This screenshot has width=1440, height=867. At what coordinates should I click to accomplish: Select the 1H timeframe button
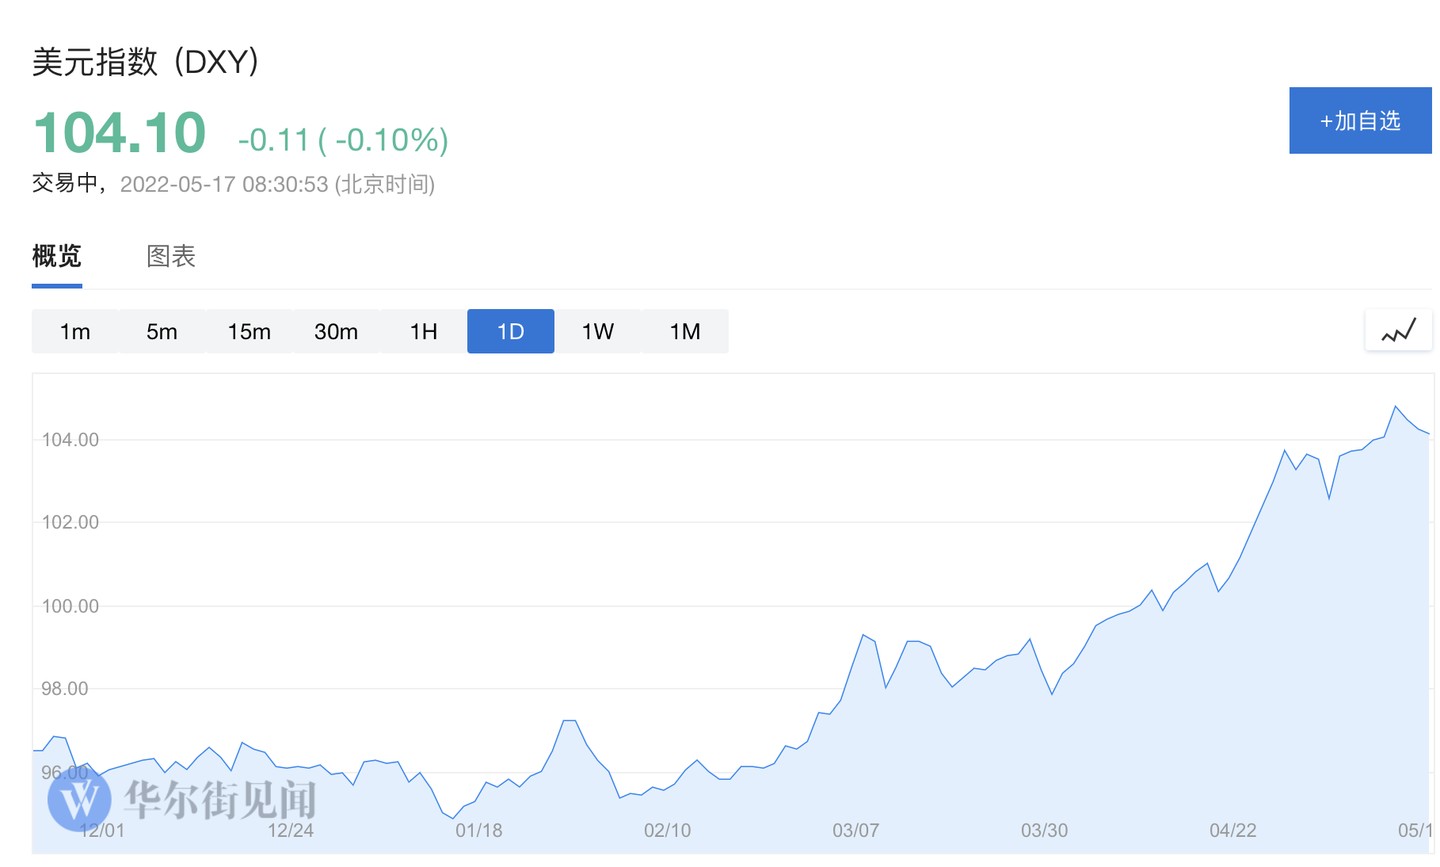coord(423,332)
